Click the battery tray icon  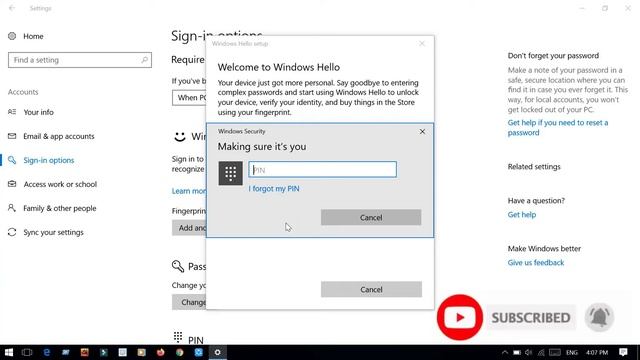[517, 352]
